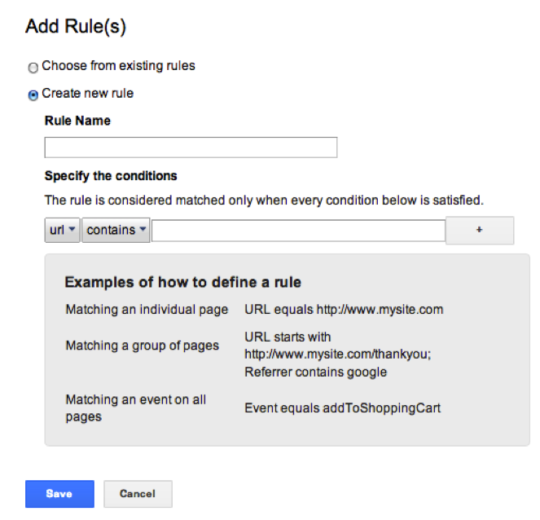The width and height of the screenshot is (540, 520).
Task: Click inside the Rule Name text field
Action: (x=191, y=147)
